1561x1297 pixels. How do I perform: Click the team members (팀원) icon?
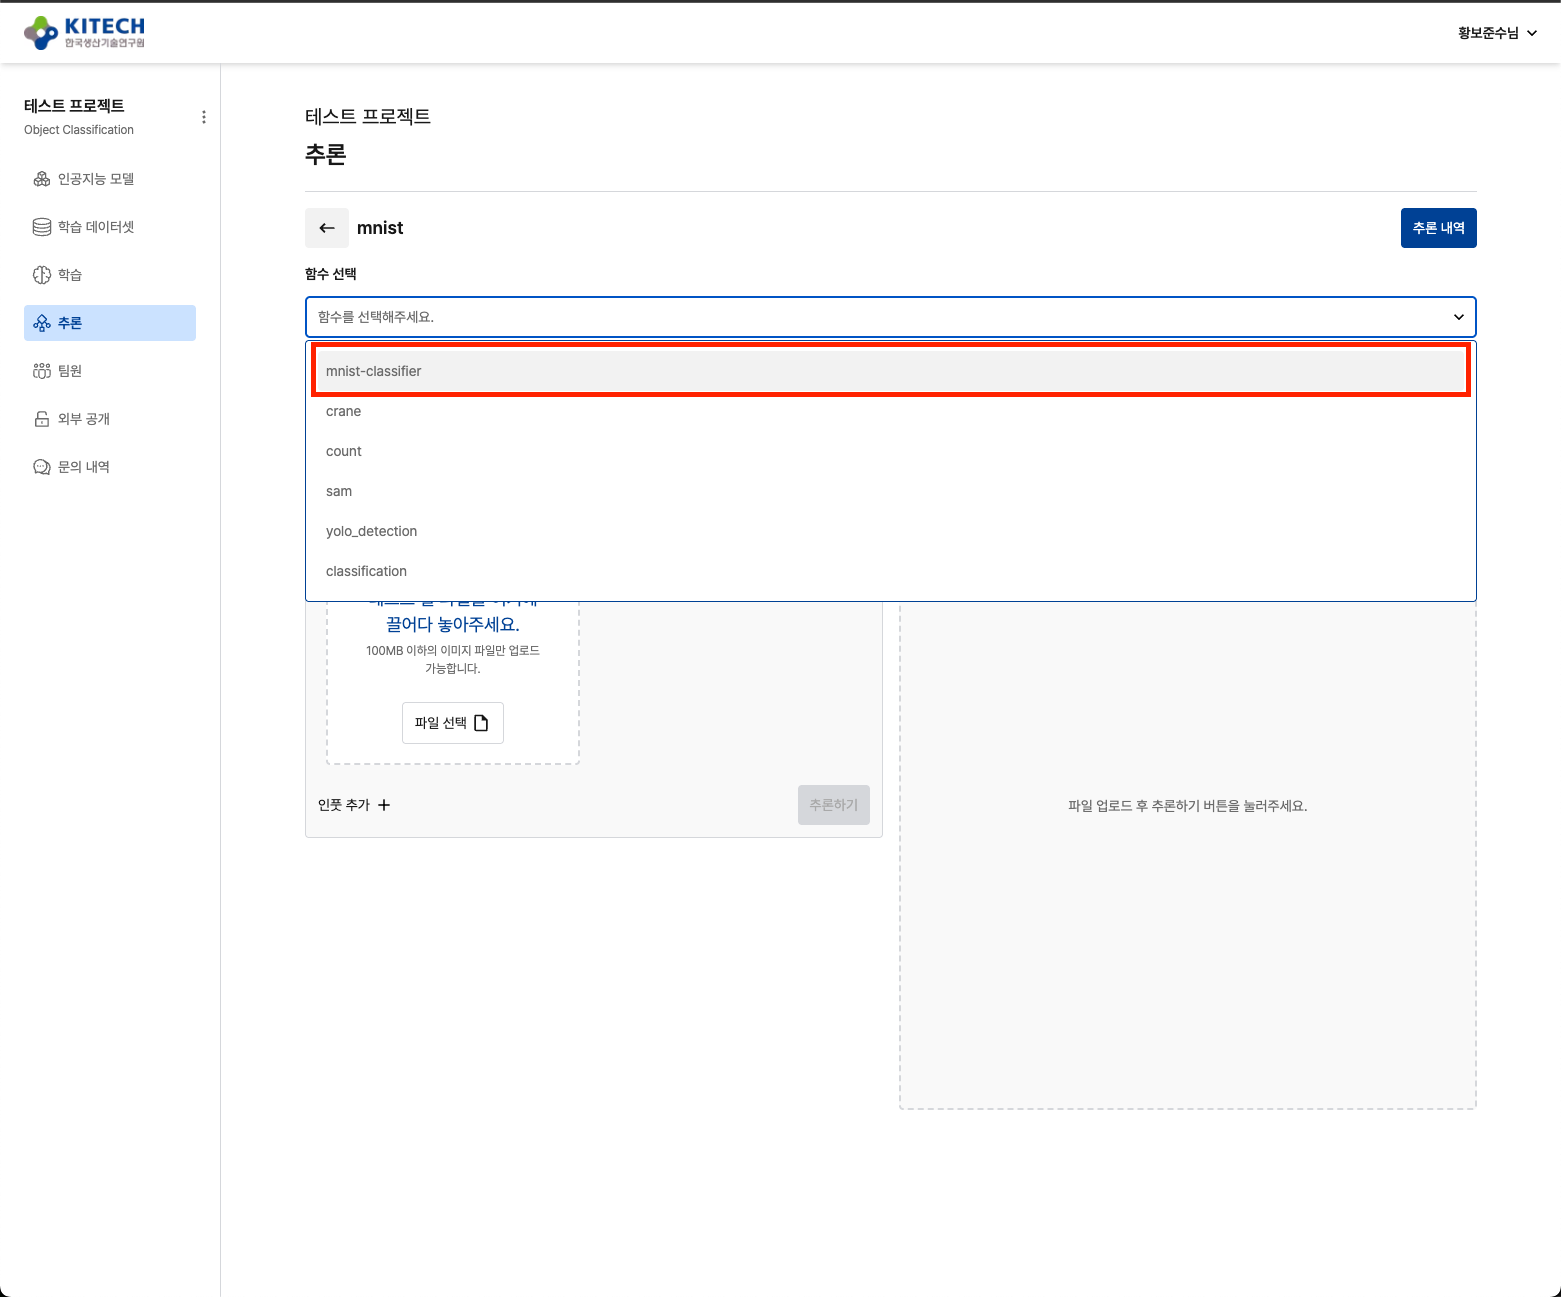point(42,371)
